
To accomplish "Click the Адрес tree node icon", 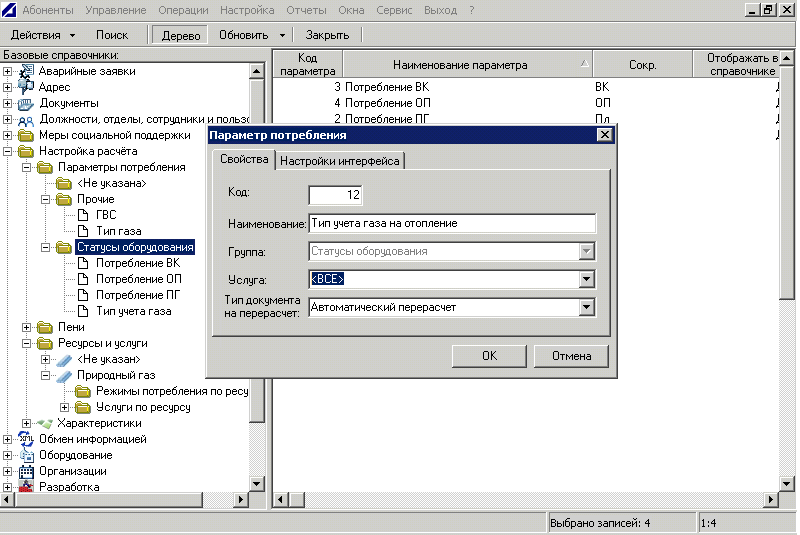I will 27,88.
